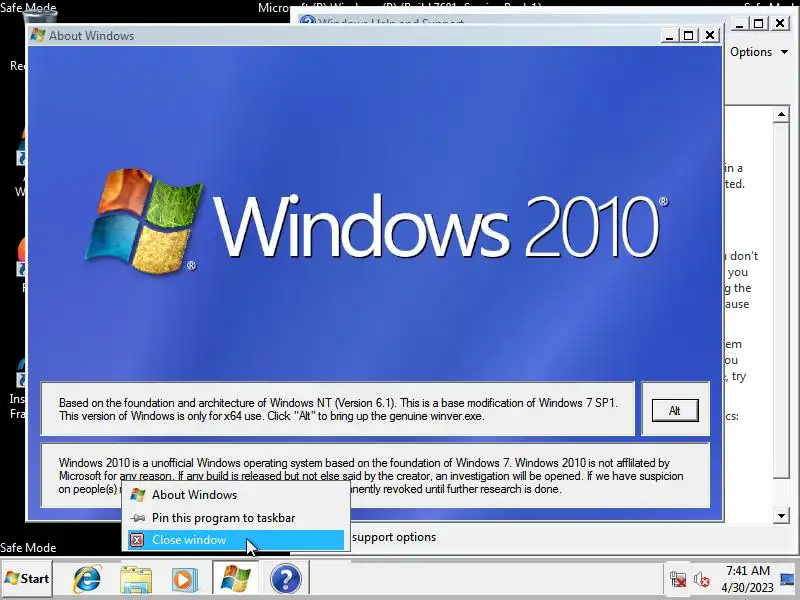Click the red X icon beside Close window
This screenshot has width=800, height=600.
pyautogui.click(x=137, y=540)
